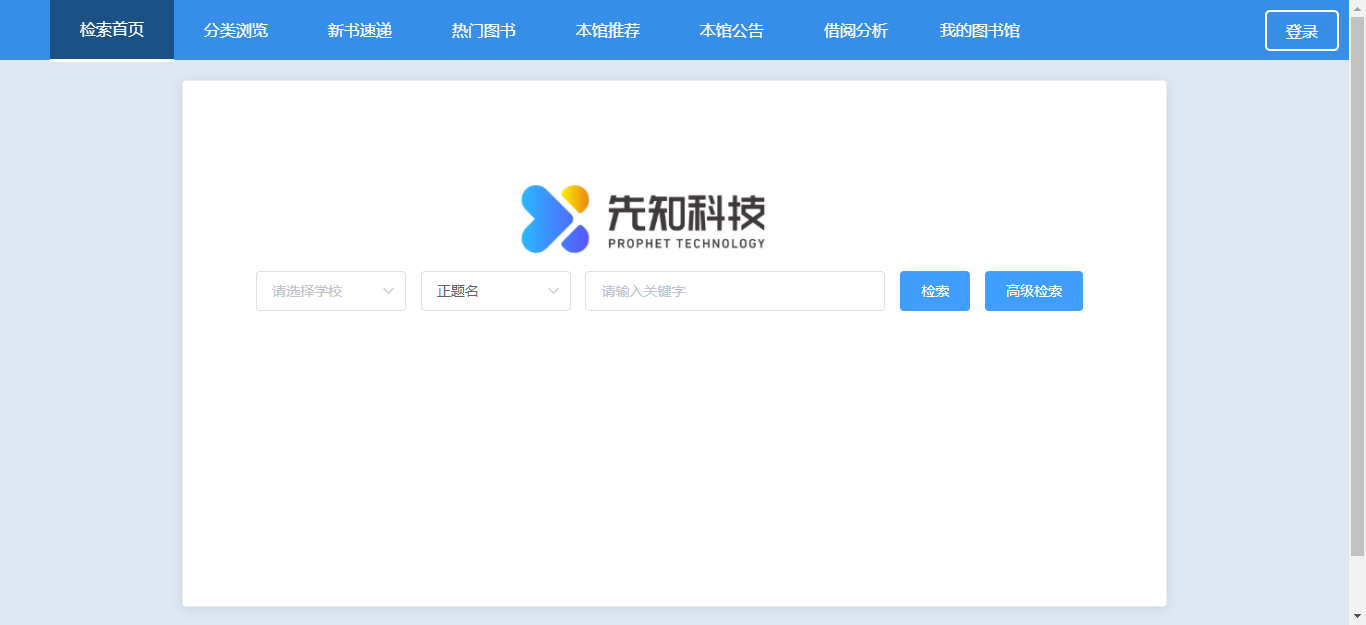Go to 我的图书馆

pyautogui.click(x=980, y=30)
